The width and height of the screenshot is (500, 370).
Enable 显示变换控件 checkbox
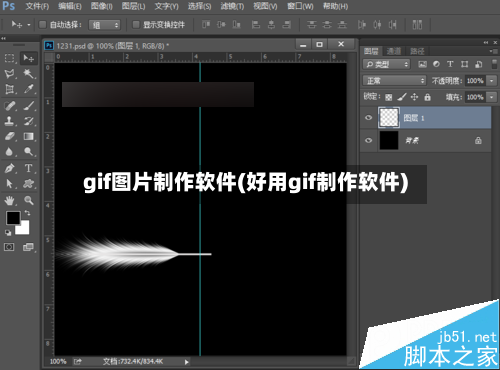click(x=136, y=25)
